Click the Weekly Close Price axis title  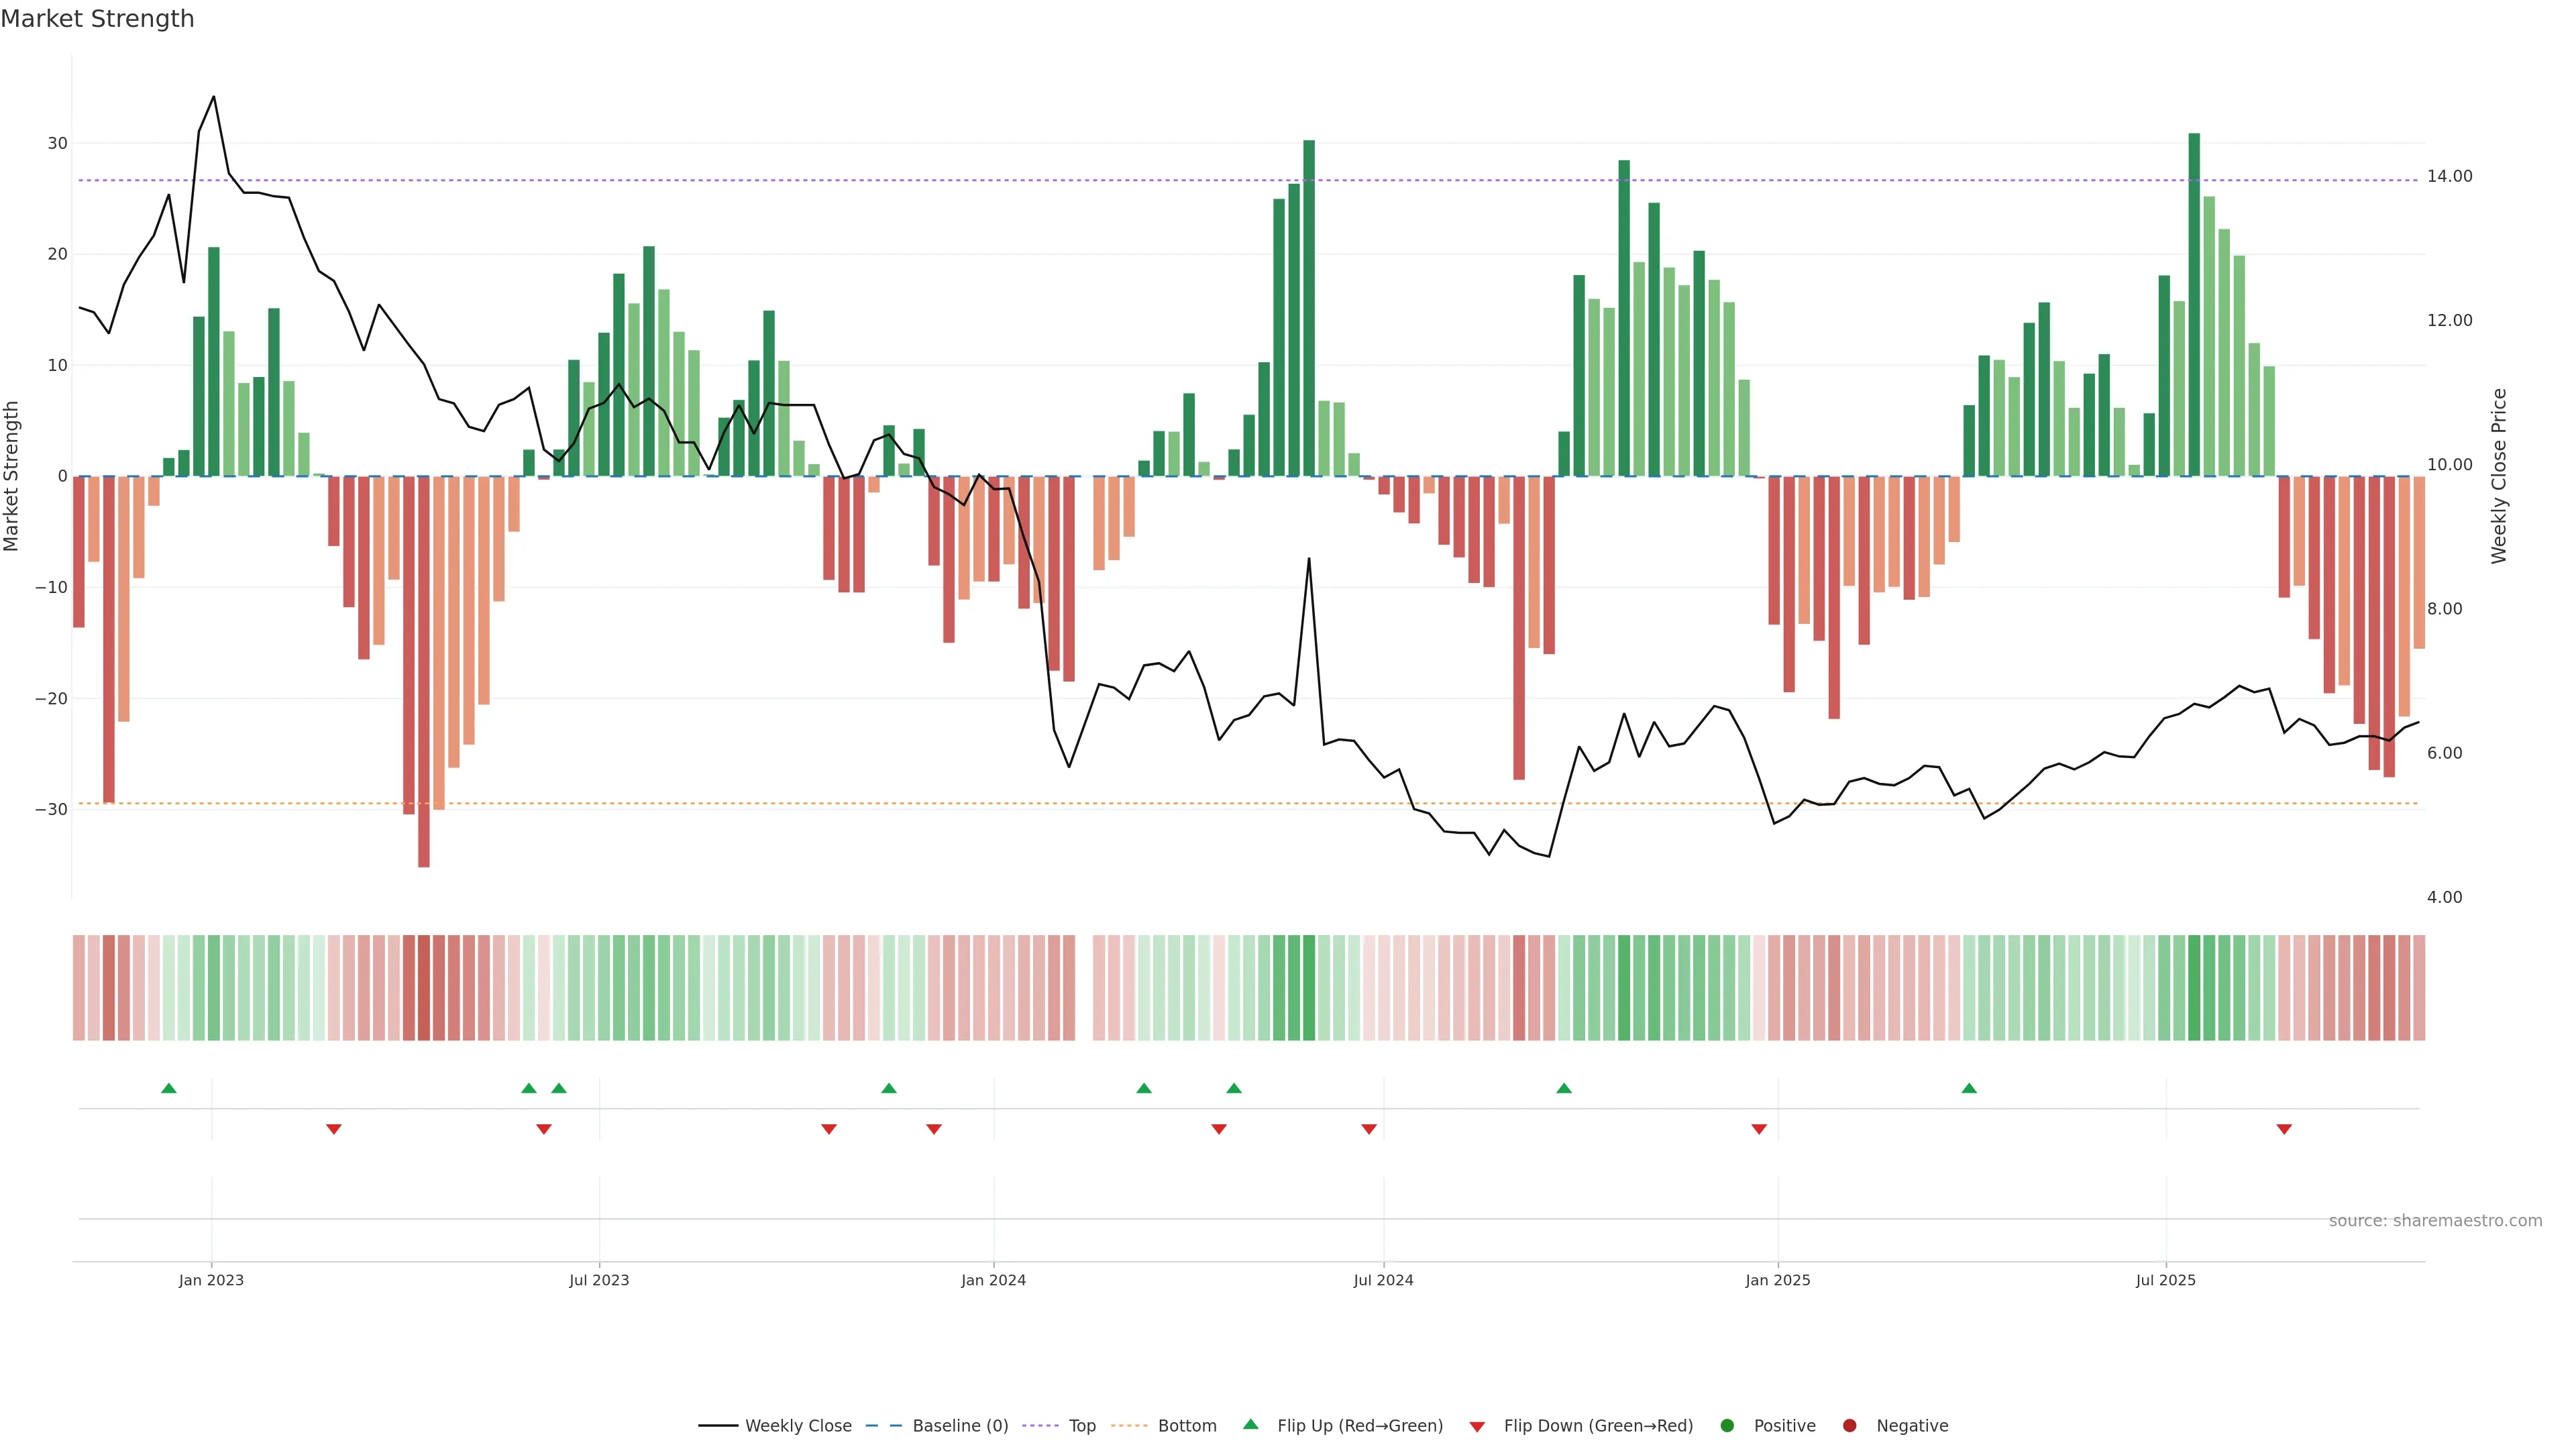[2499, 476]
